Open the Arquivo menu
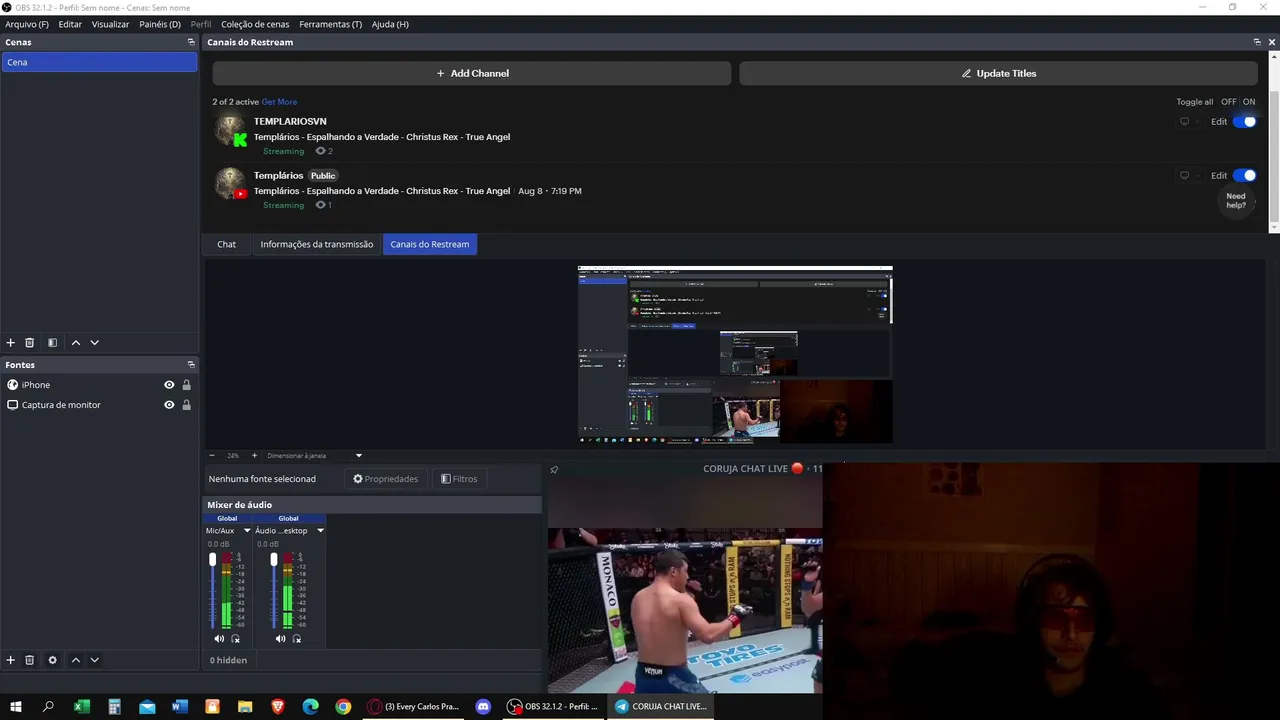The height and width of the screenshot is (720, 1280). (27, 24)
